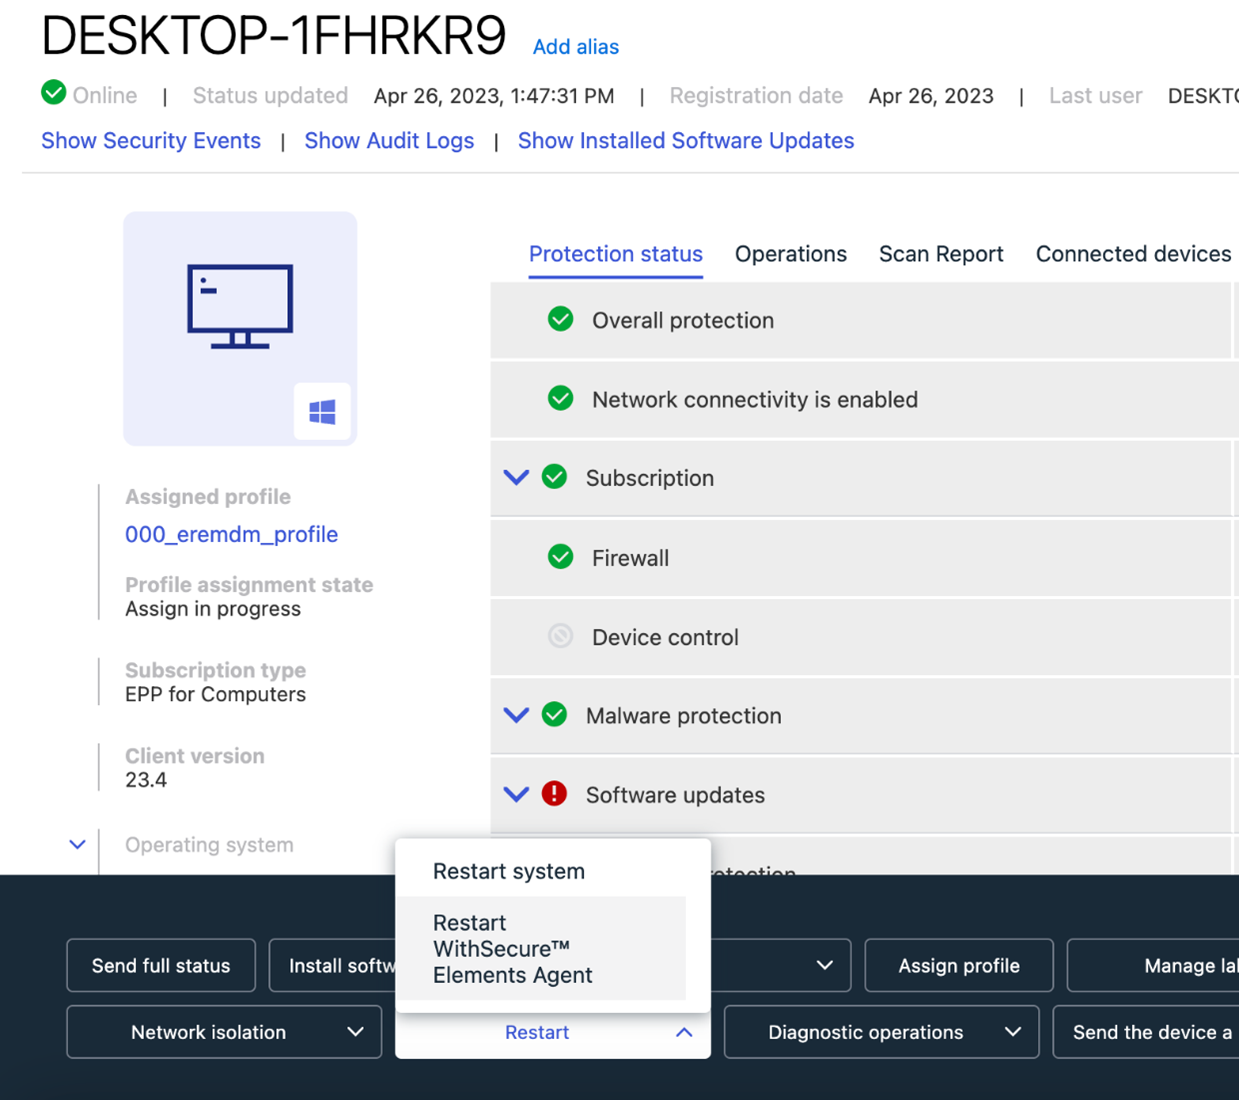
Task: Click the Manage labels button
Action: 1153,965
